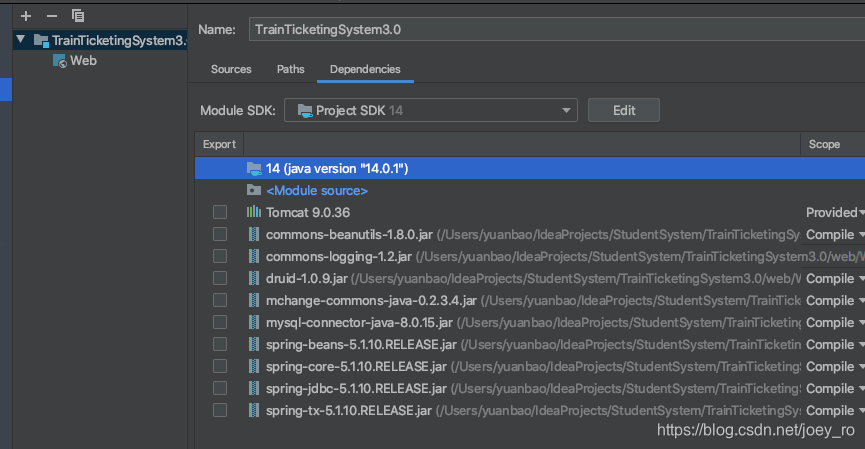Open Provided scope dropdown for Tomcat 9.0.36
Viewport: 865px width, 449px height.
click(x=835, y=212)
